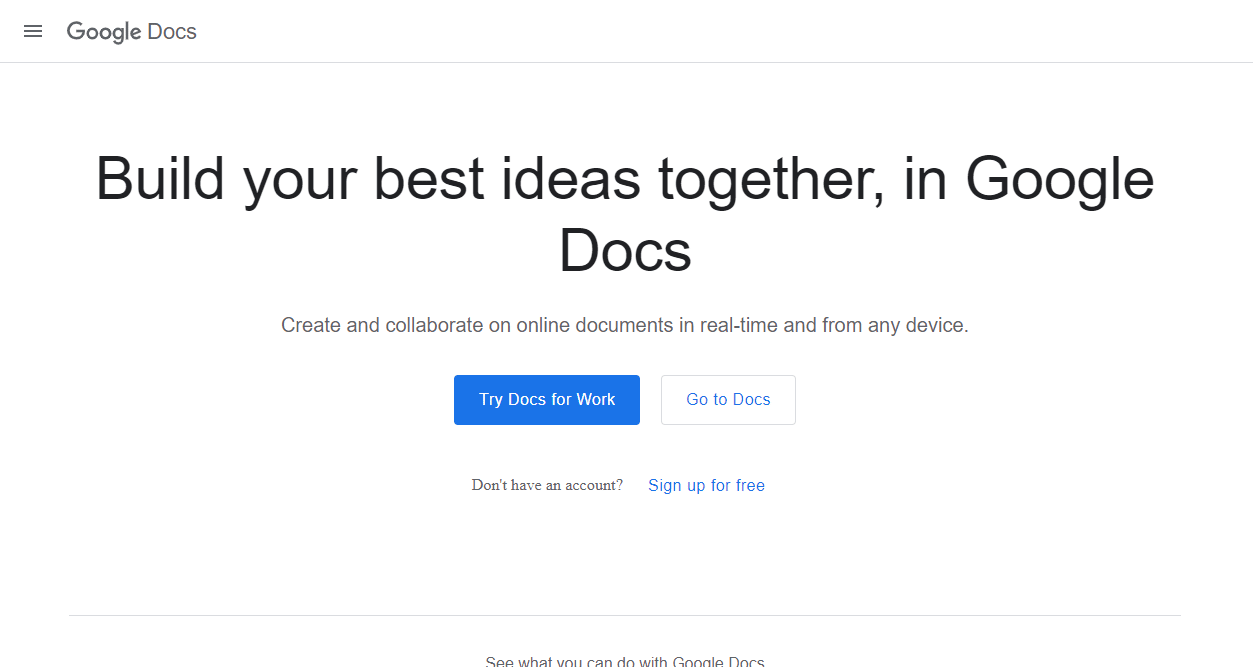Click the "Don't have an account?" text
The width and height of the screenshot is (1253, 667).
coord(547,485)
